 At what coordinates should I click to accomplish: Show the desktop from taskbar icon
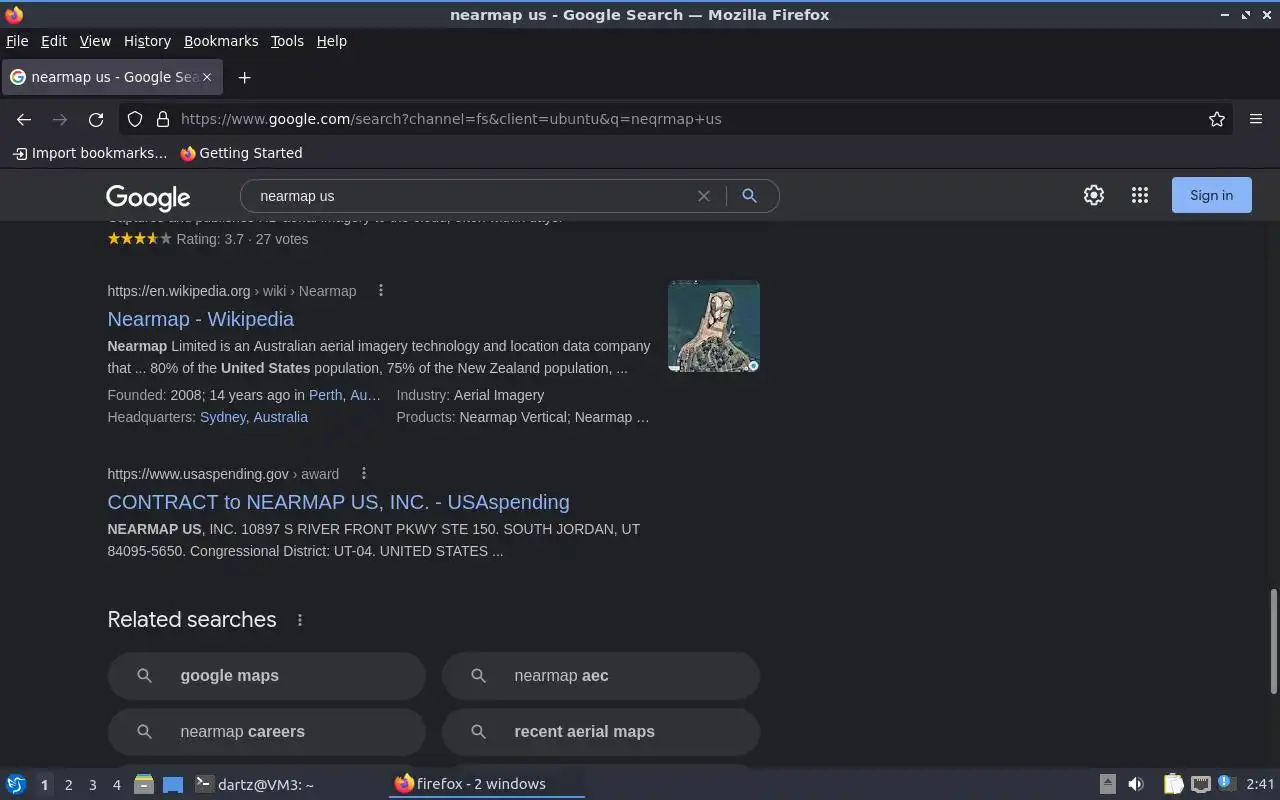tap(173, 784)
